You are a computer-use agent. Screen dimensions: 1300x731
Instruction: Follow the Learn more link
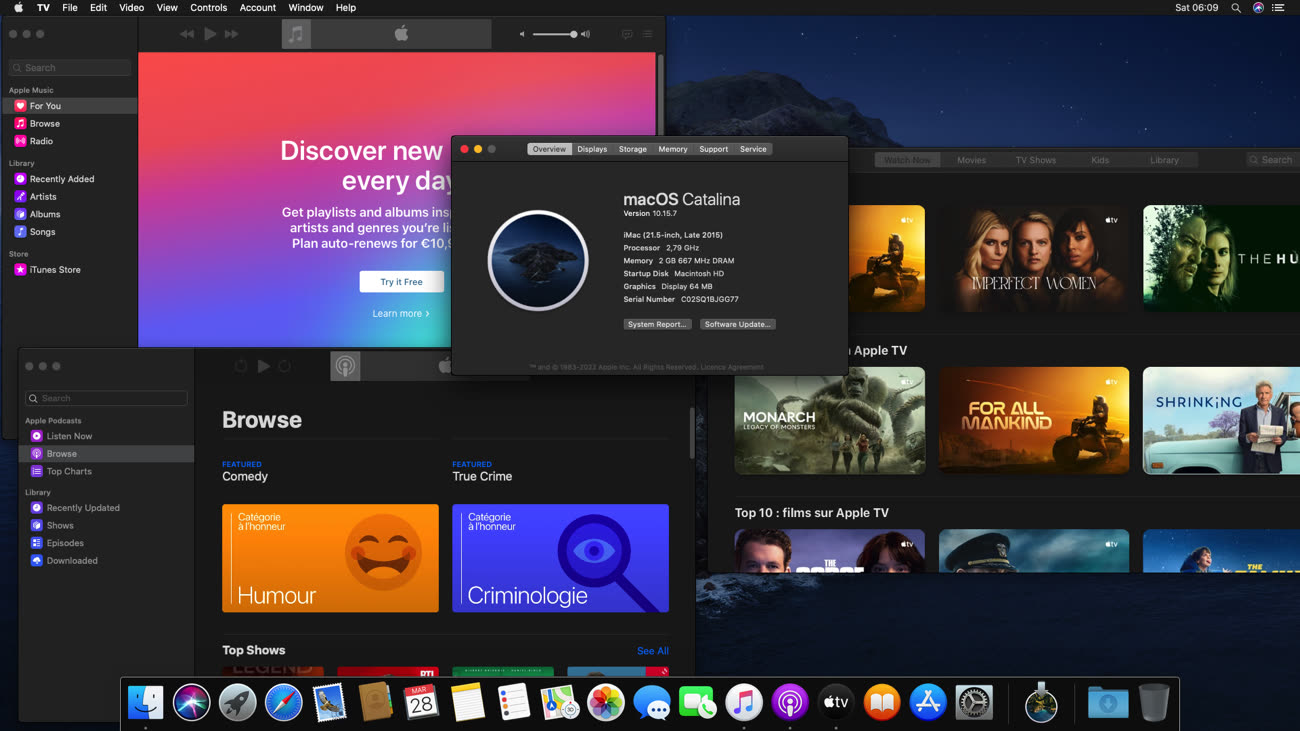(x=400, y=314)
